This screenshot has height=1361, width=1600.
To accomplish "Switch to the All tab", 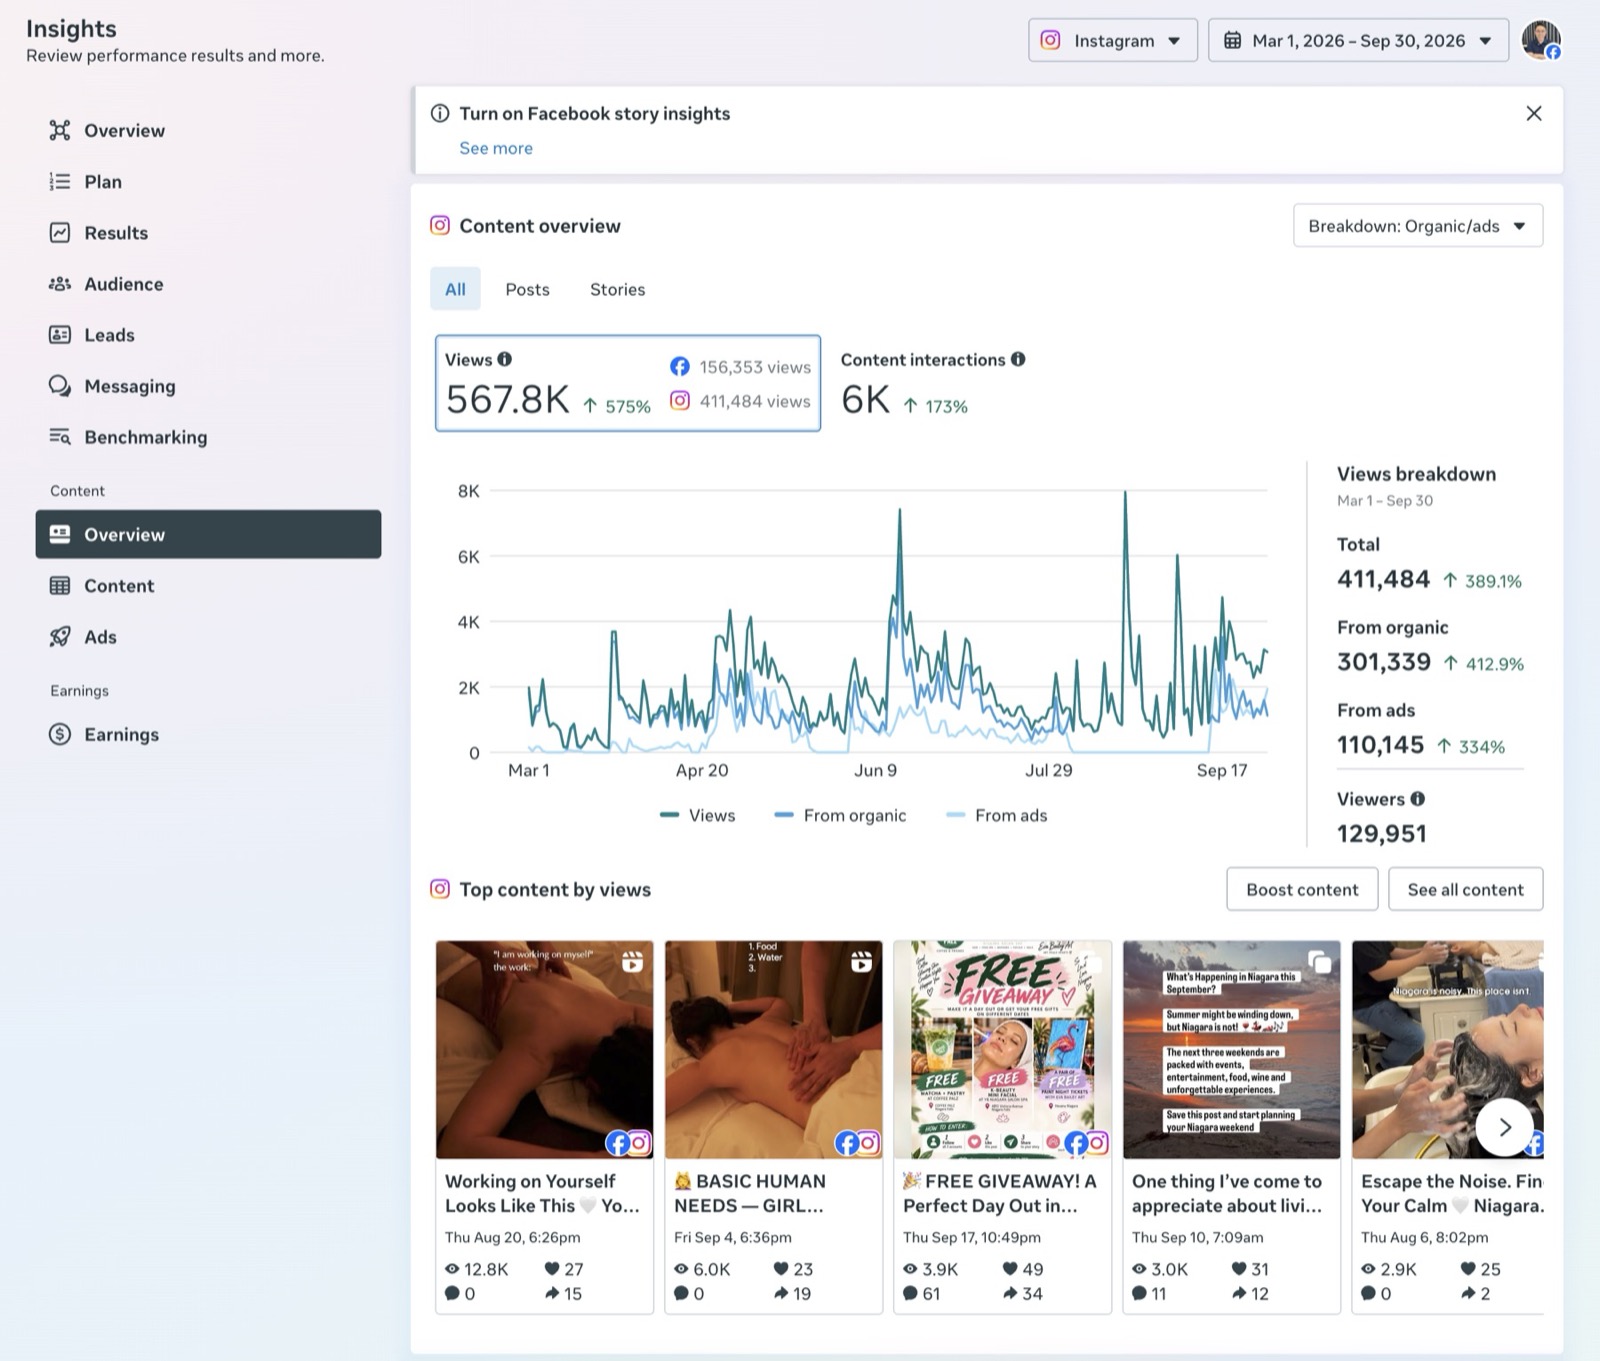I will (x=455, y=289).
